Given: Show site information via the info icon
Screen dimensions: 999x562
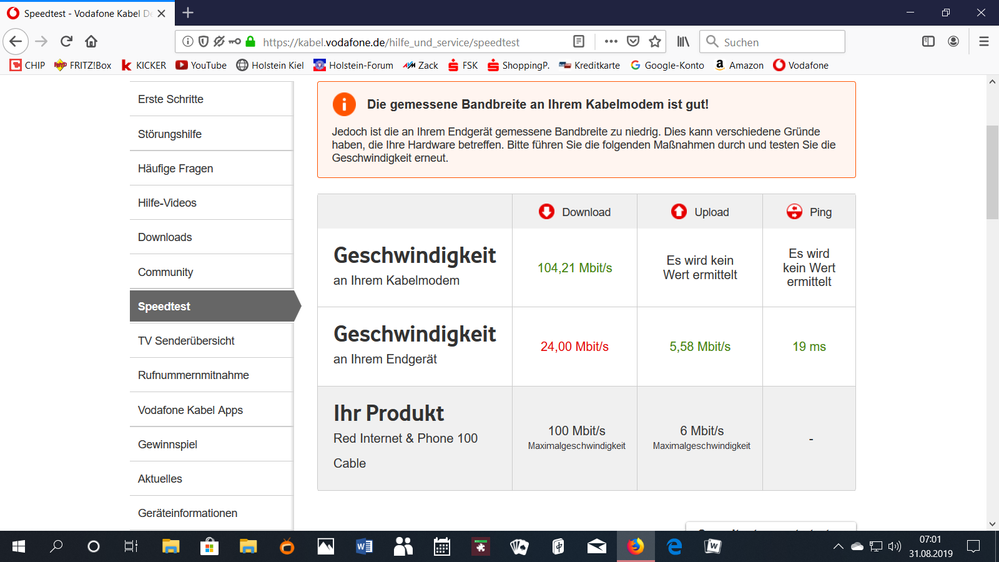Looking at the screenshot, I should tap(187, 42).
